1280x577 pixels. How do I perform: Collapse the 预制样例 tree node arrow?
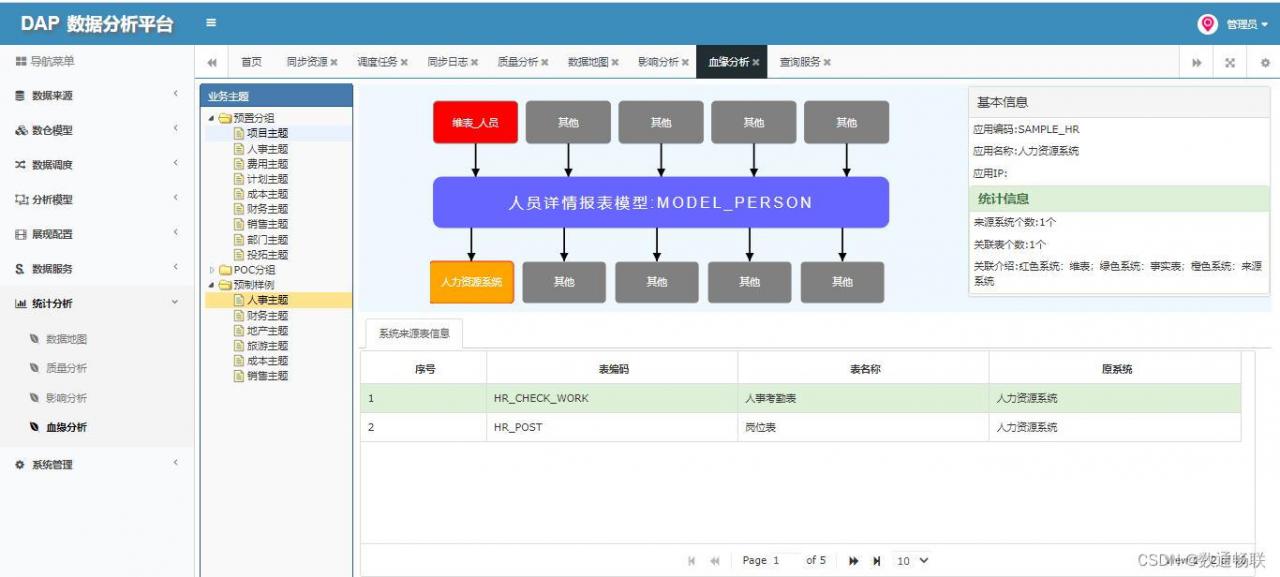coord(211,285)
